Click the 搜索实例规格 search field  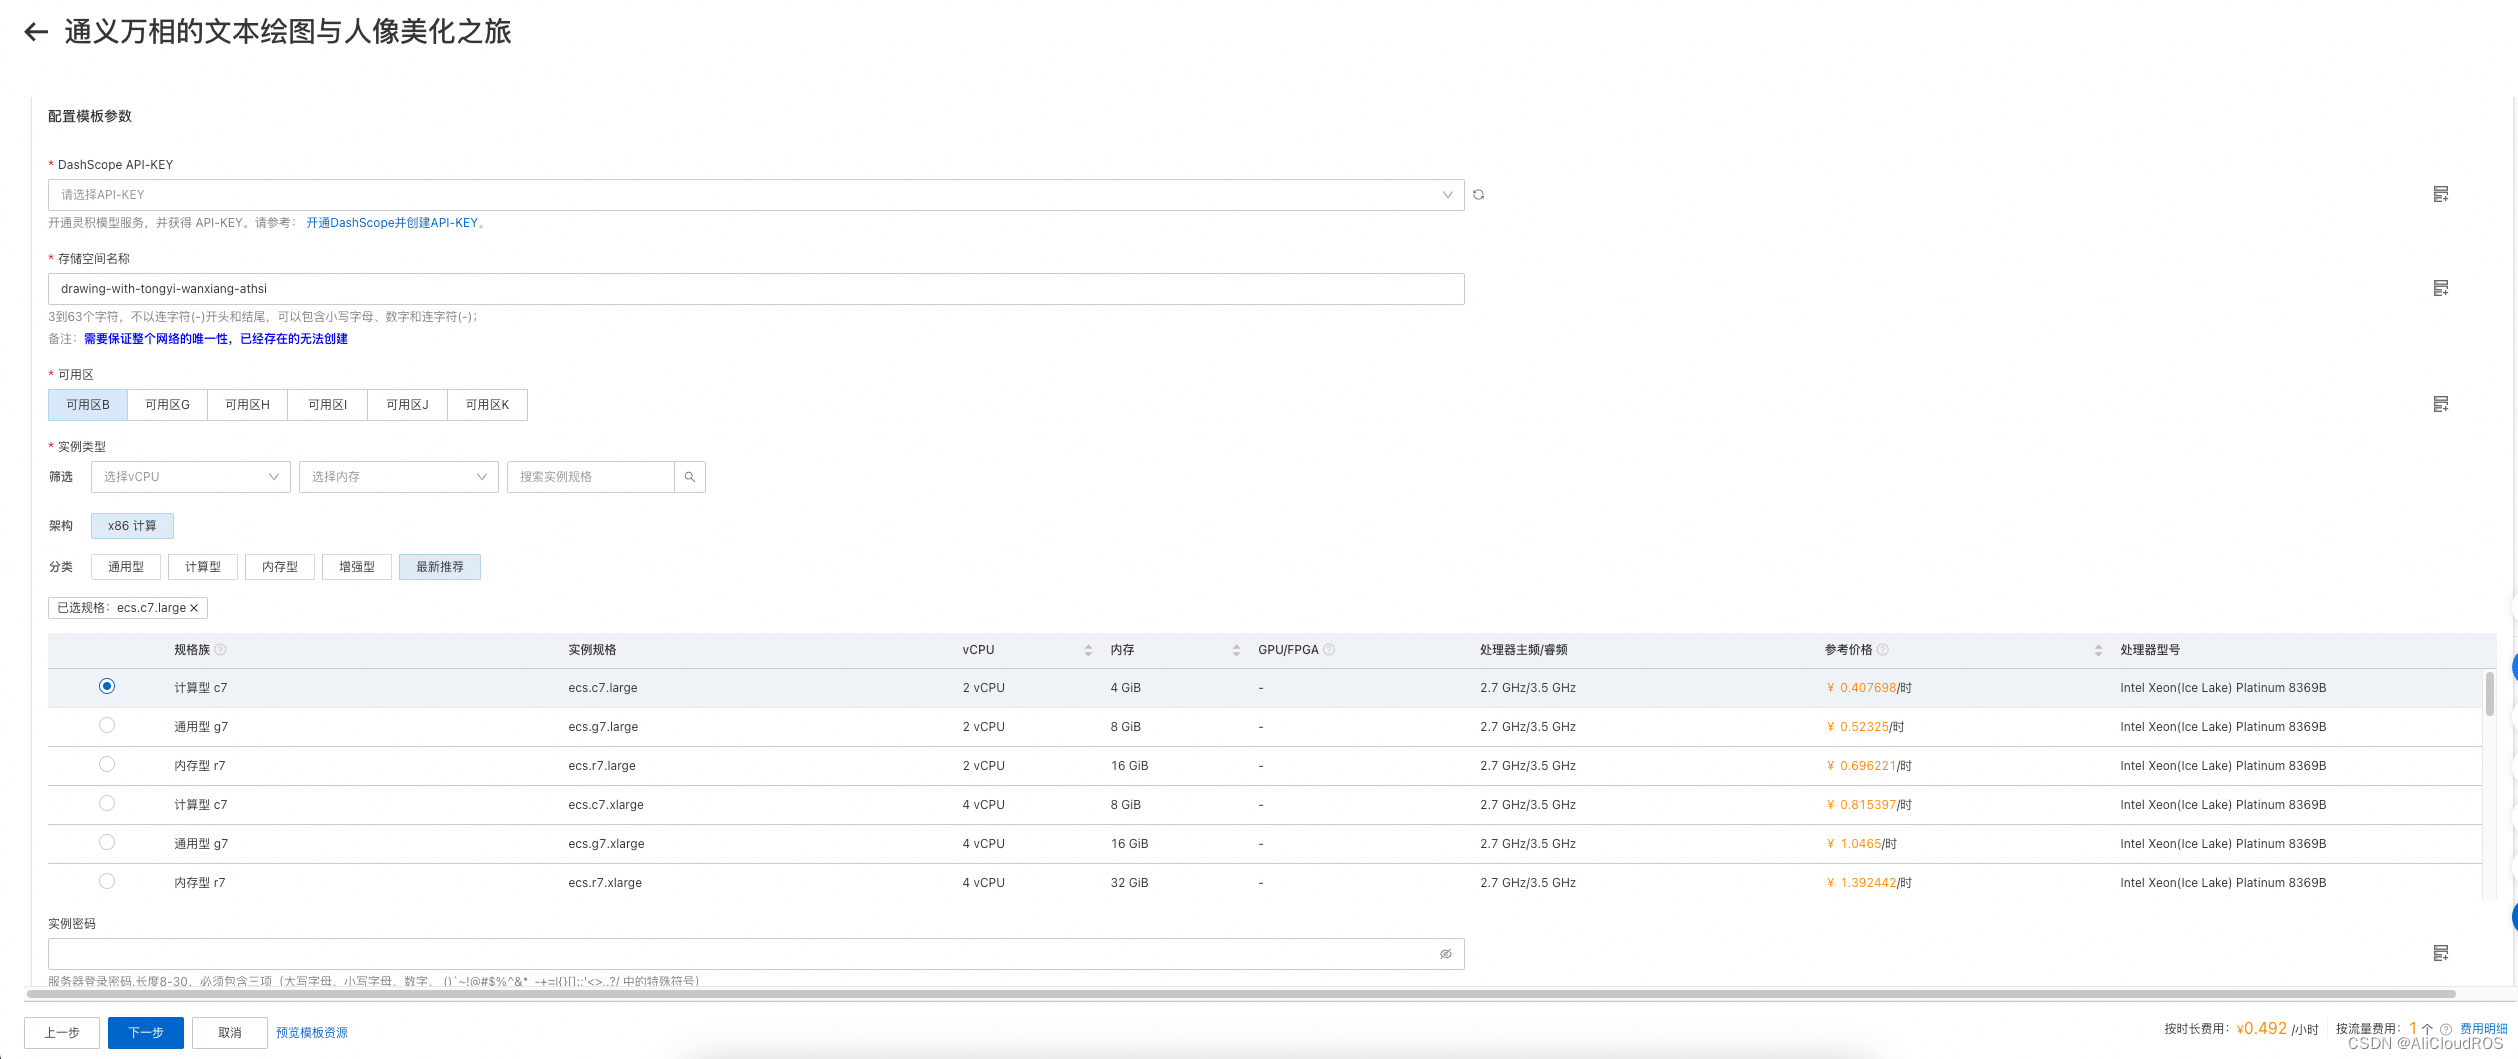(x=591, y=477)
